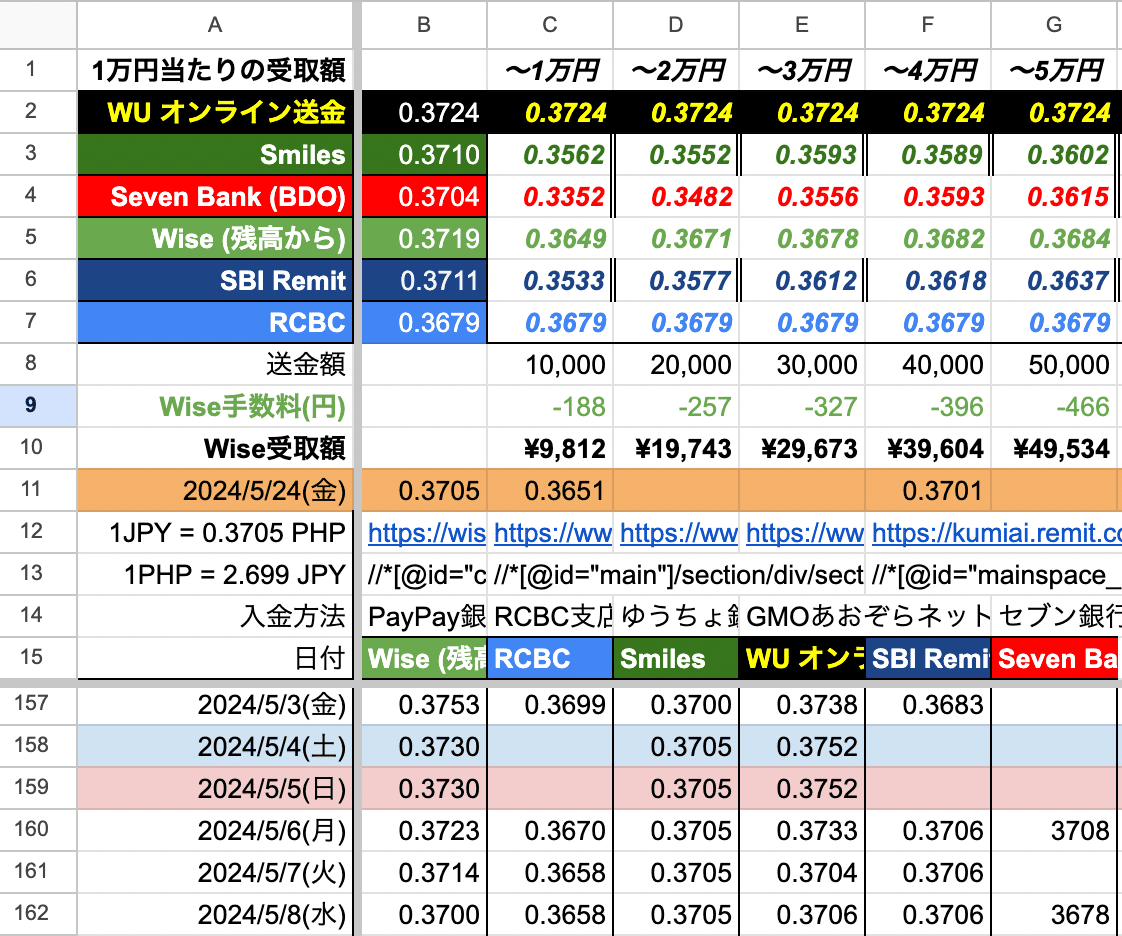This screenshot has width=1122, height=936.
Task: Click the 'Smiles' header in row 15
Action: click(x=676, y=658)
